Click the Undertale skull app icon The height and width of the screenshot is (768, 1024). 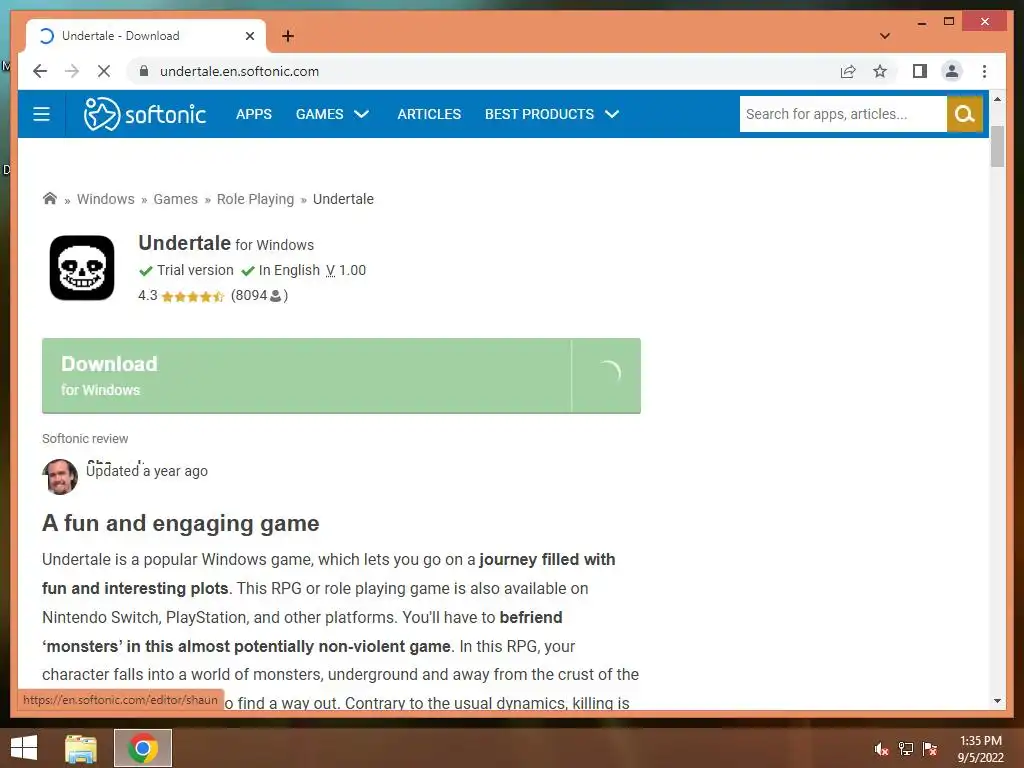click(x=82, y=268)
